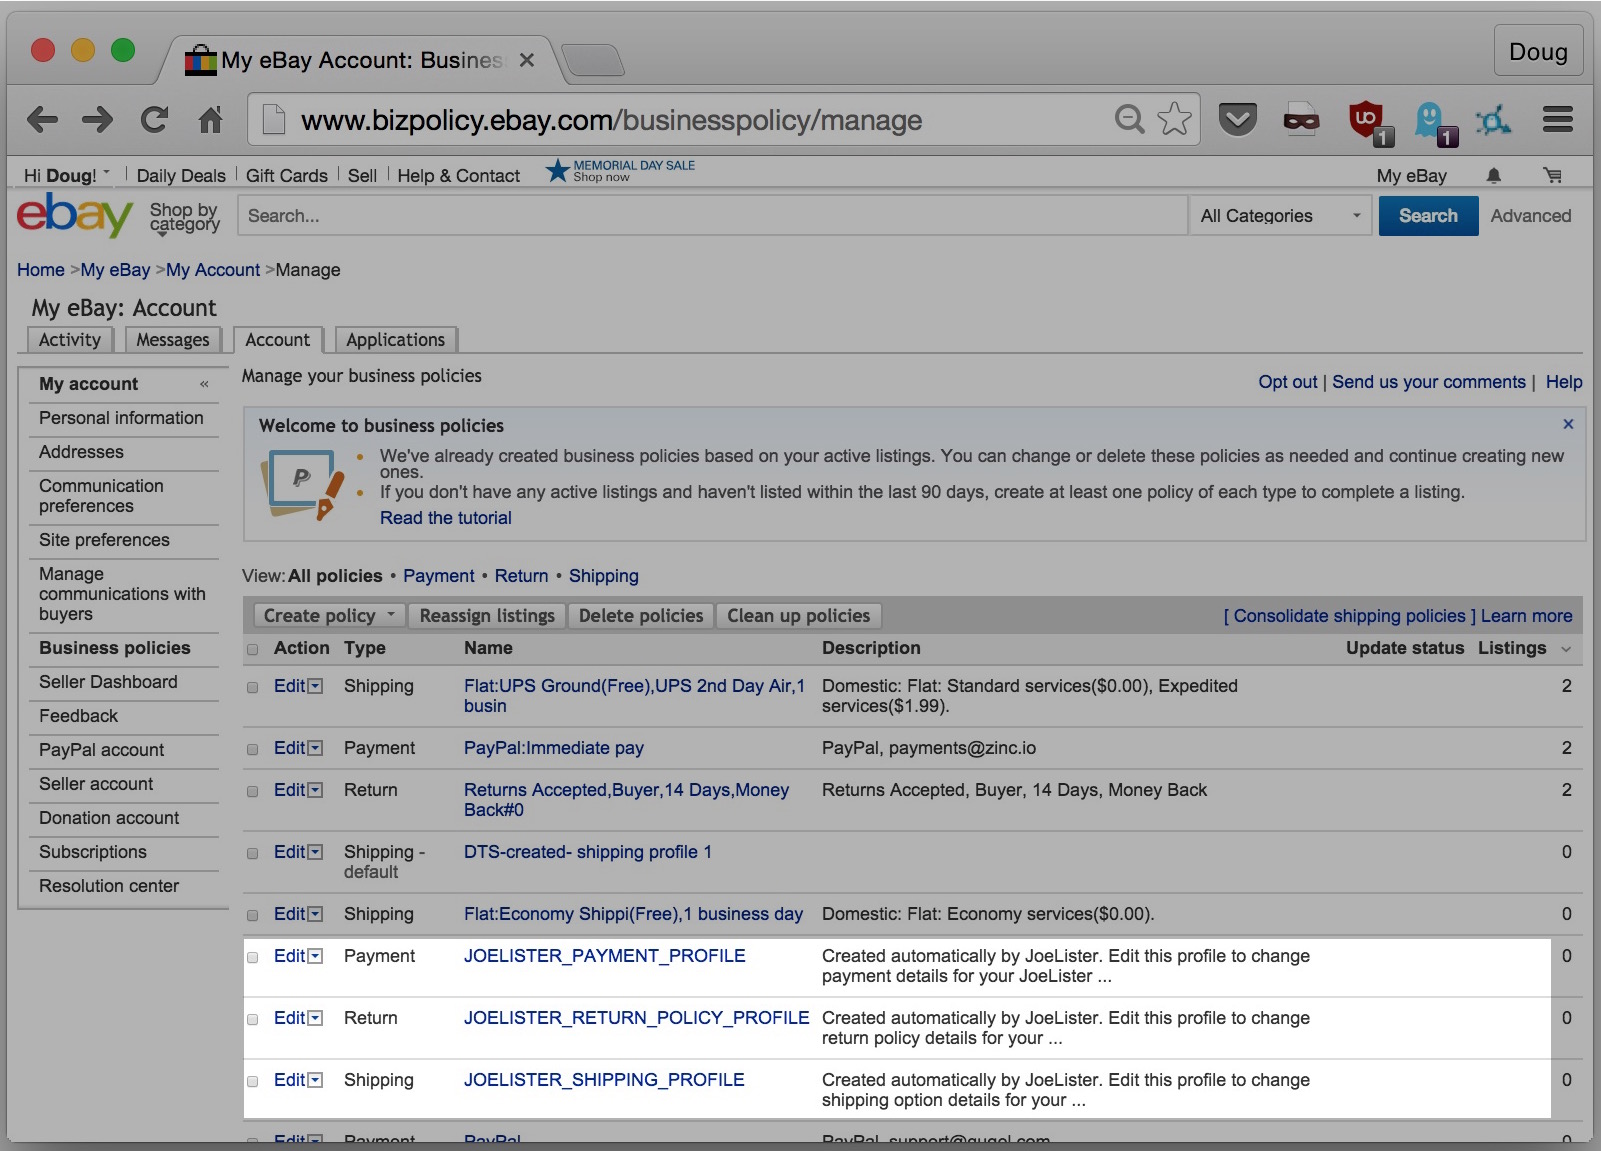1601x1151 pixels.
Task: Click the Memorial Day Sale star banner
Action: click(621, 171)
